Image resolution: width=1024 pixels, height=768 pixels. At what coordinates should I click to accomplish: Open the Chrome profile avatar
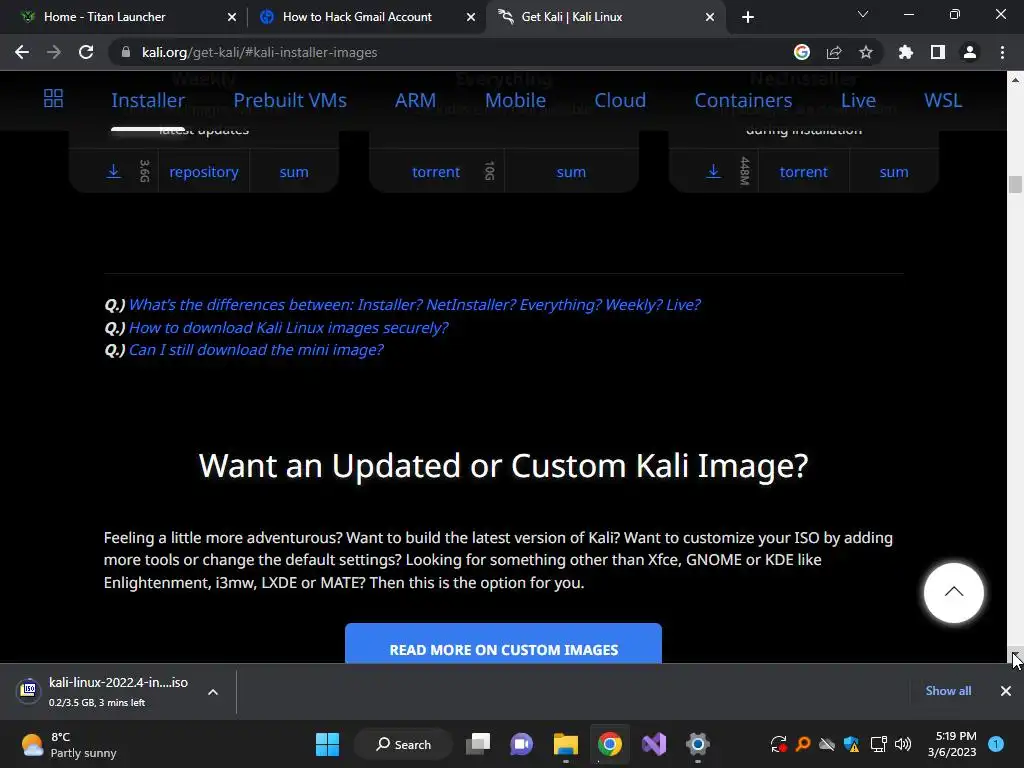coord(970,52)
